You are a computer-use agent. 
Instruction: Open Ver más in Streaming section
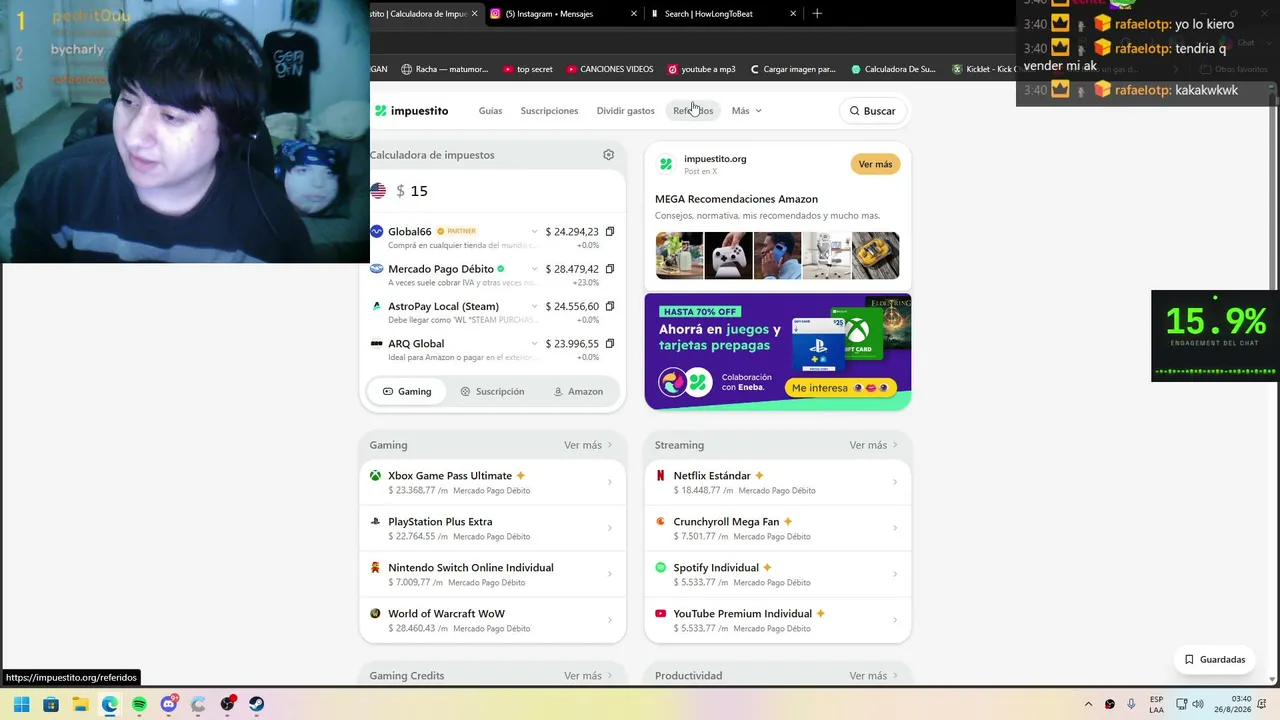[873, 445]
